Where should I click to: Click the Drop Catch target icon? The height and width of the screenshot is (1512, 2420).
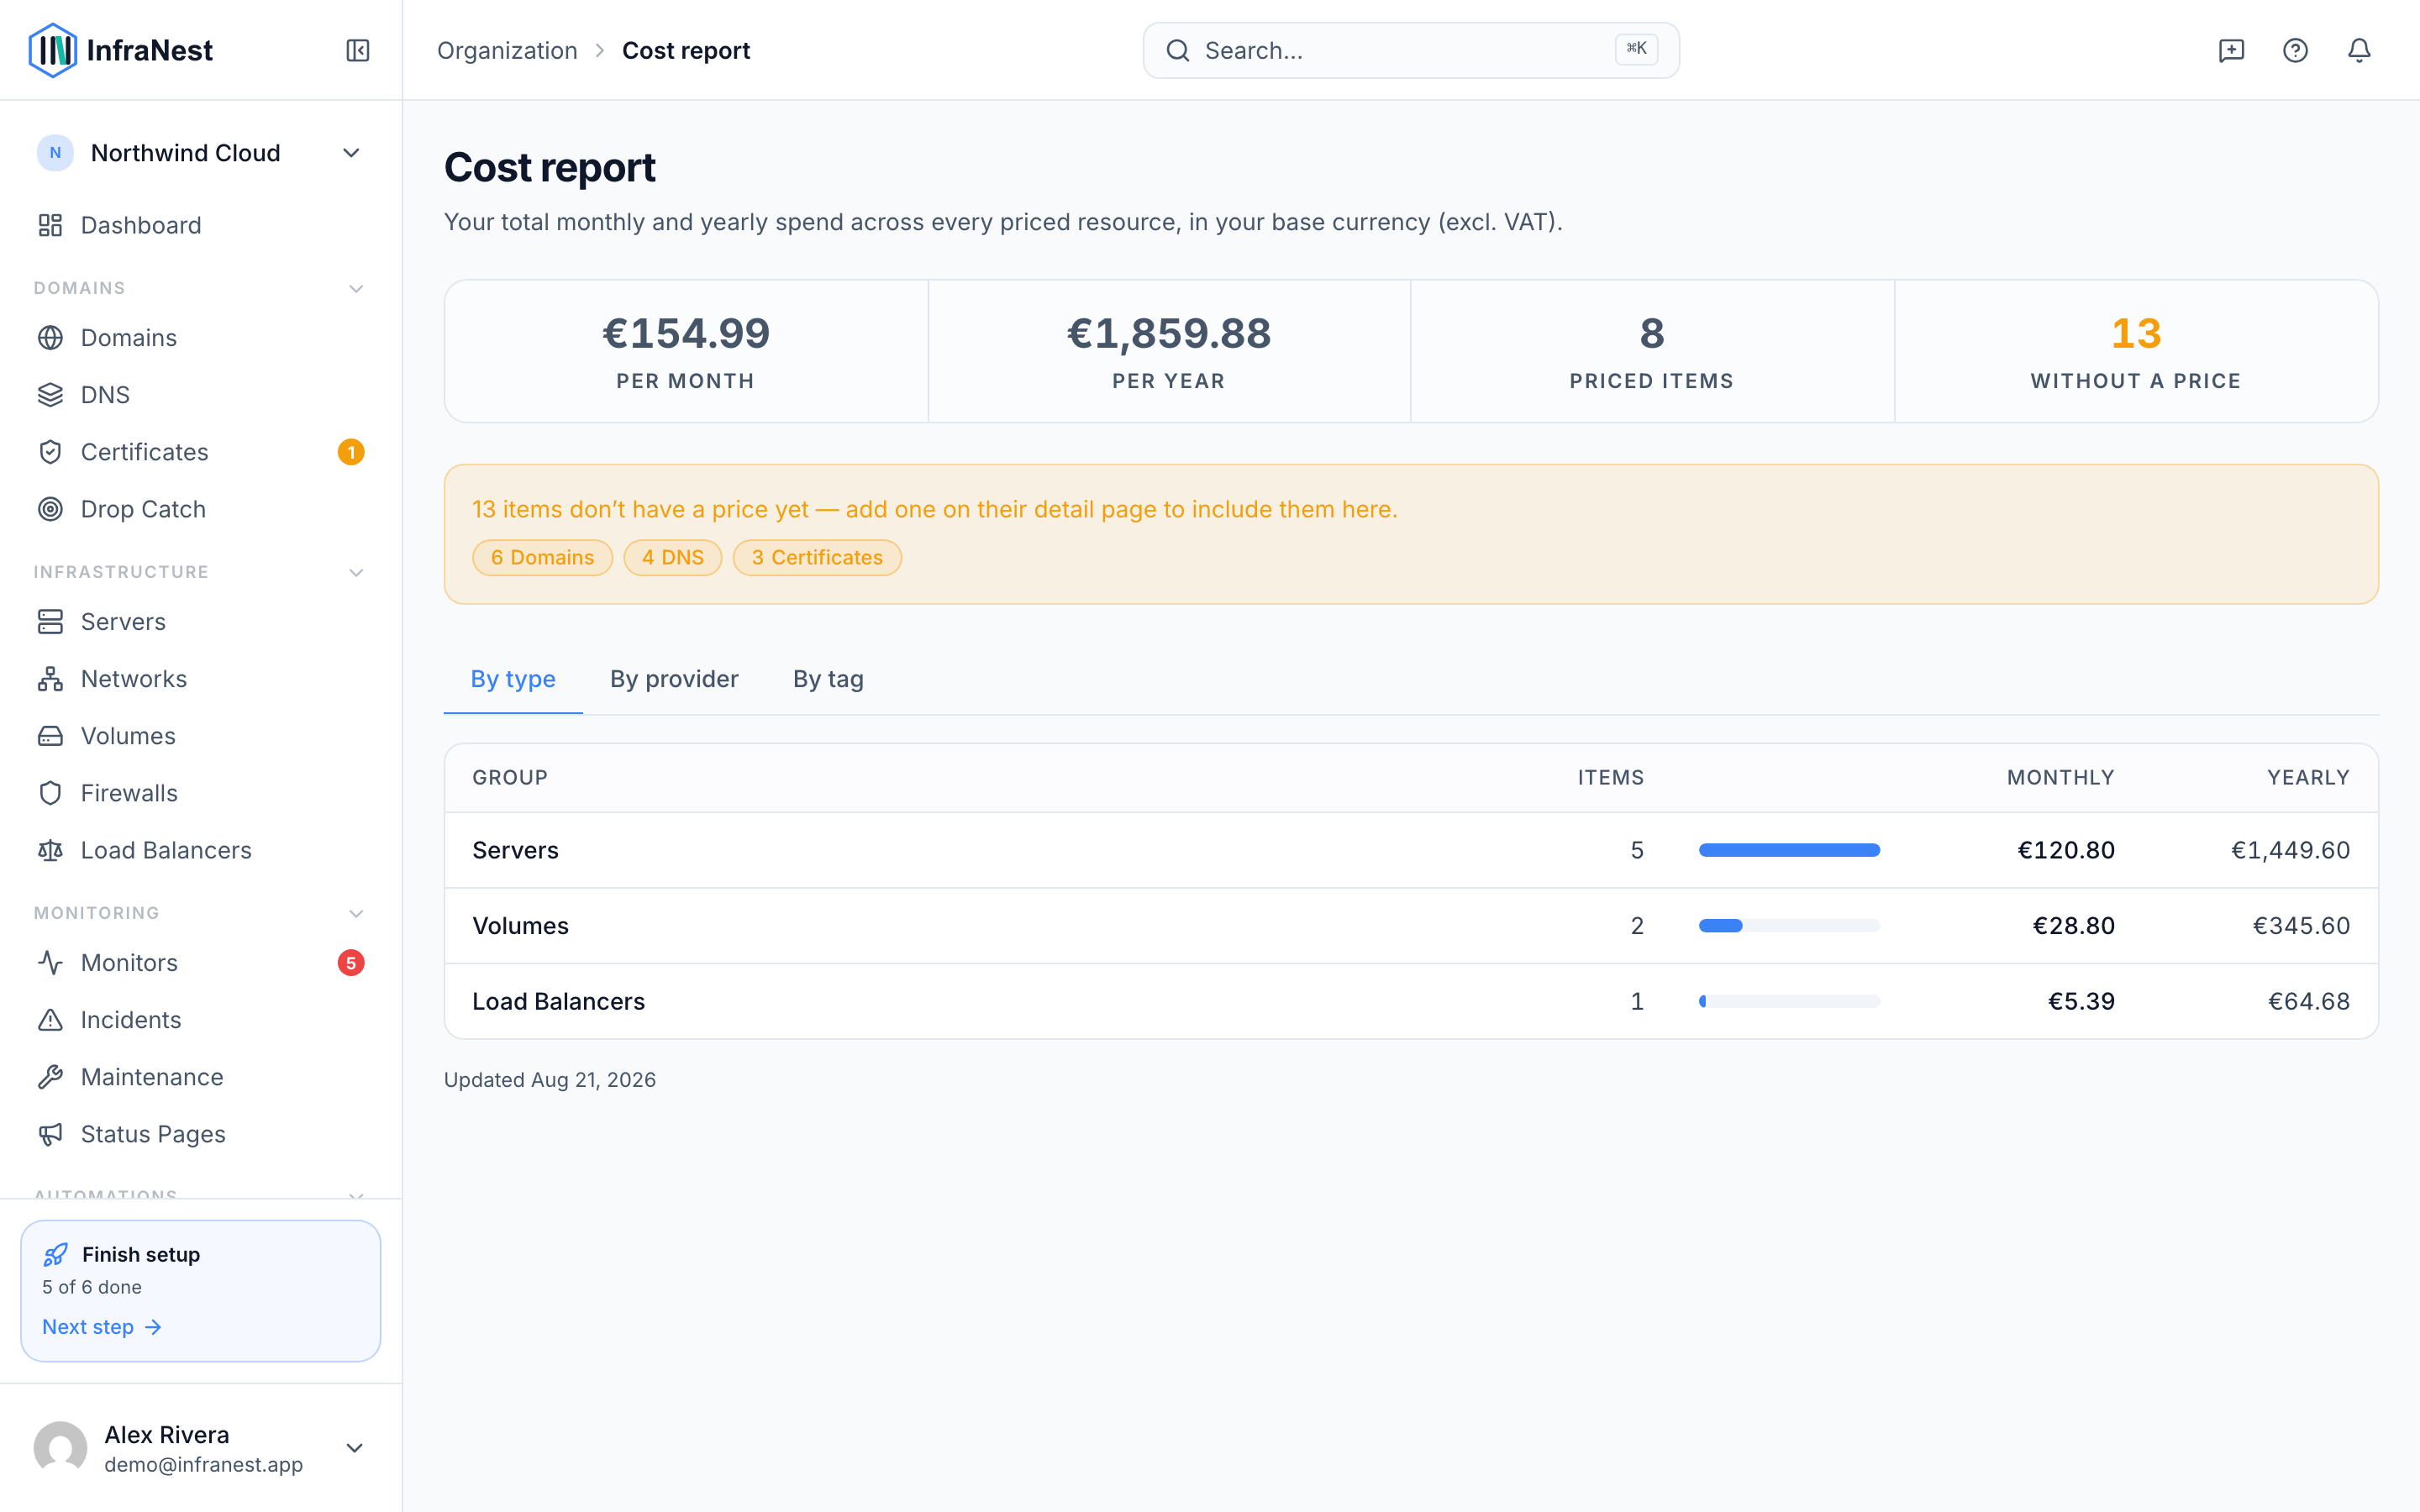[50, 509]
